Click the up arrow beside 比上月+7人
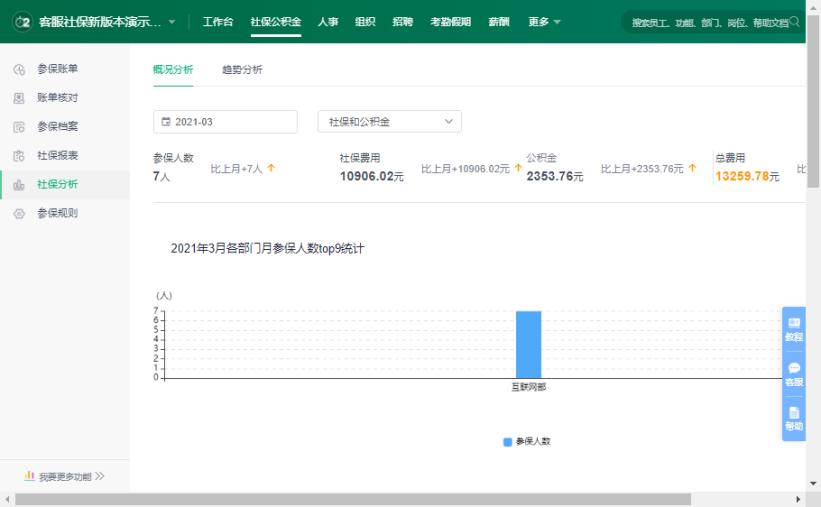This screenshot has height=507, width=821. [271, 168]
